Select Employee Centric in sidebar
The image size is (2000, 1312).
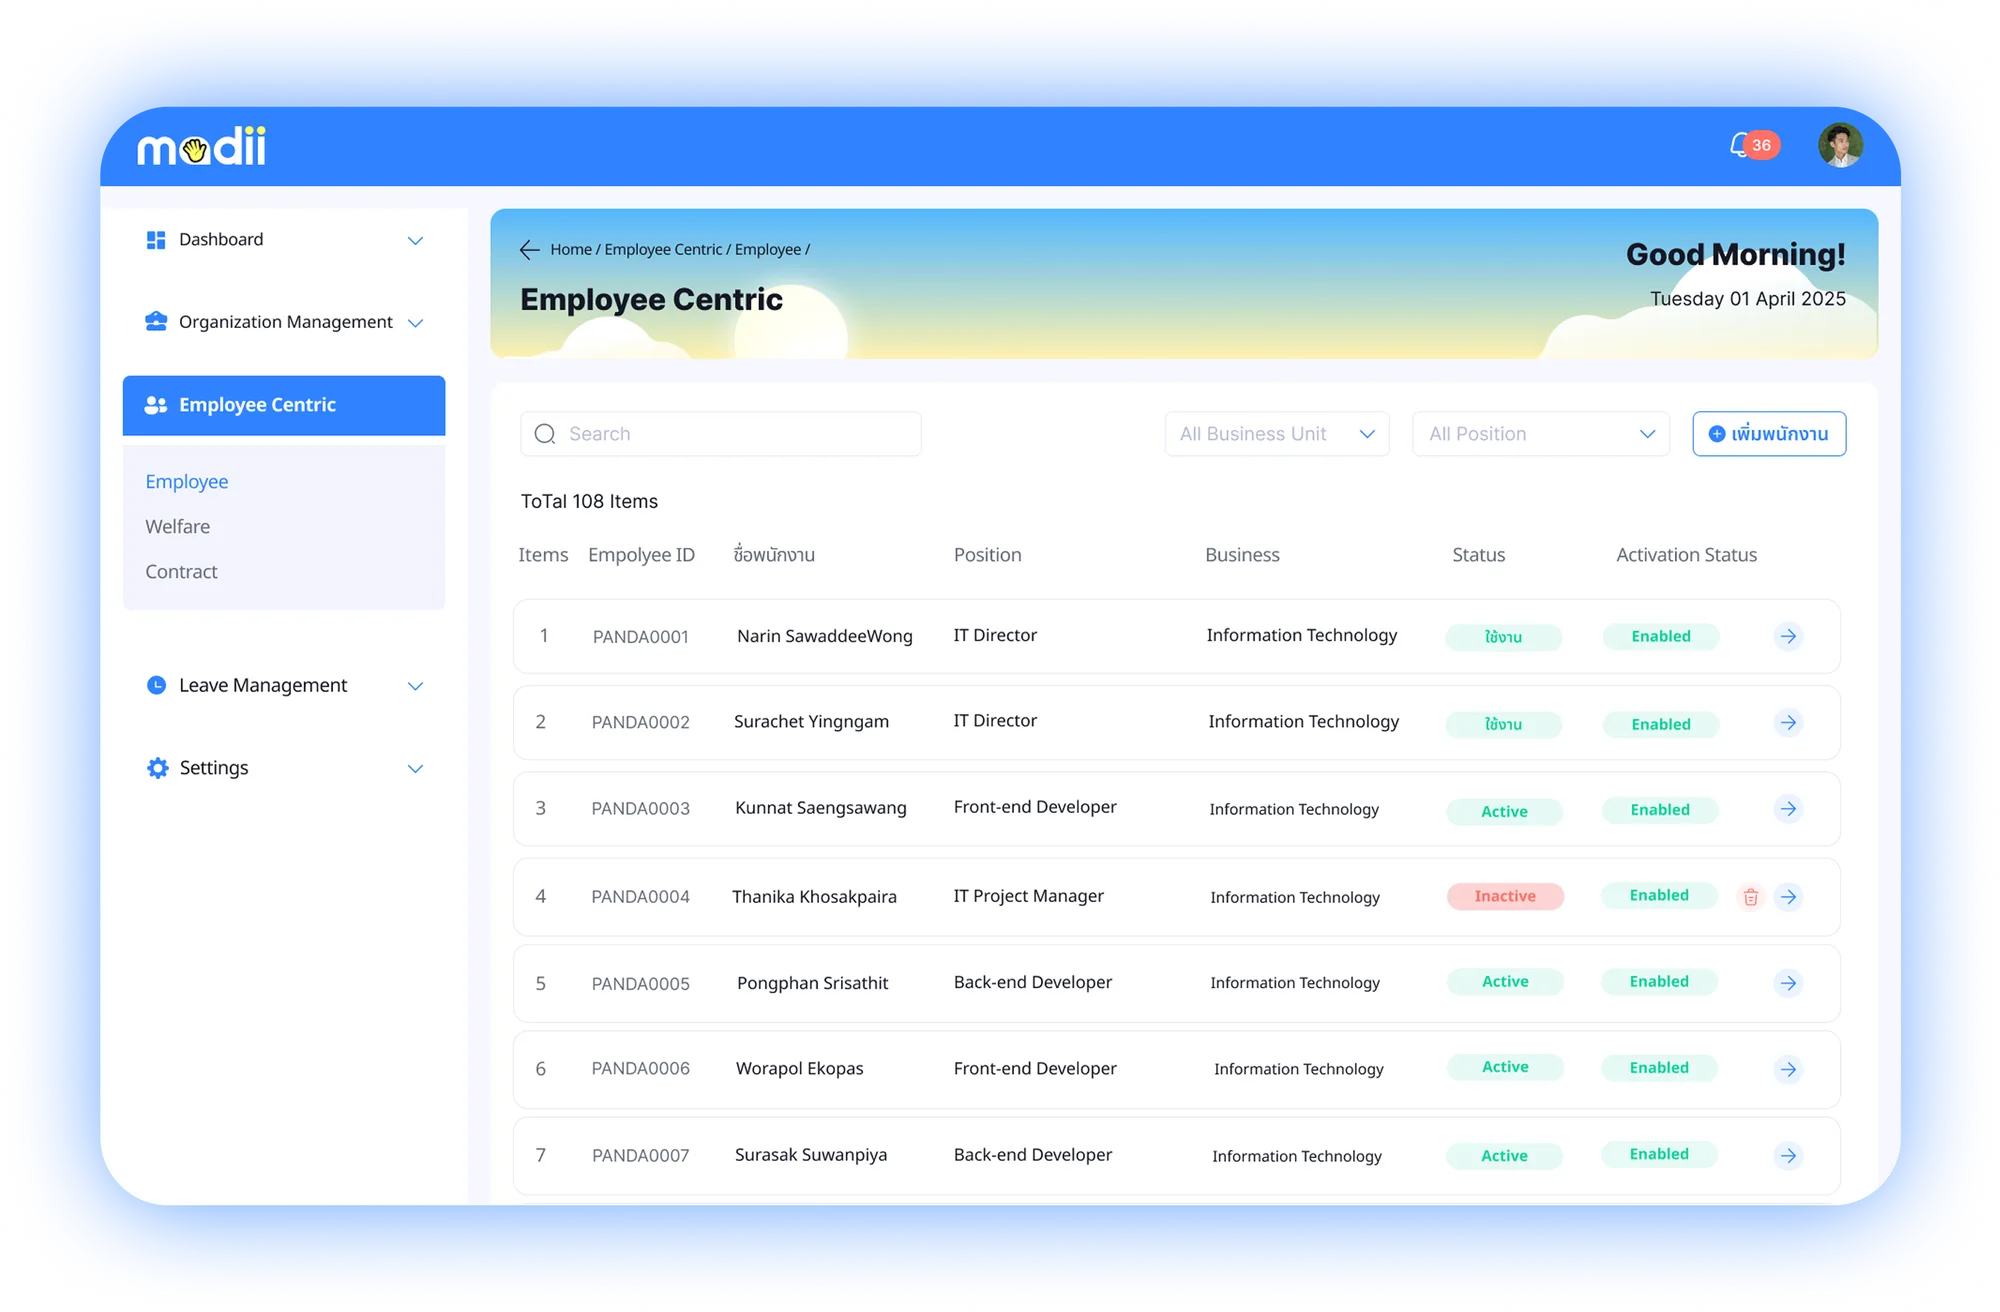coord(284,405)
